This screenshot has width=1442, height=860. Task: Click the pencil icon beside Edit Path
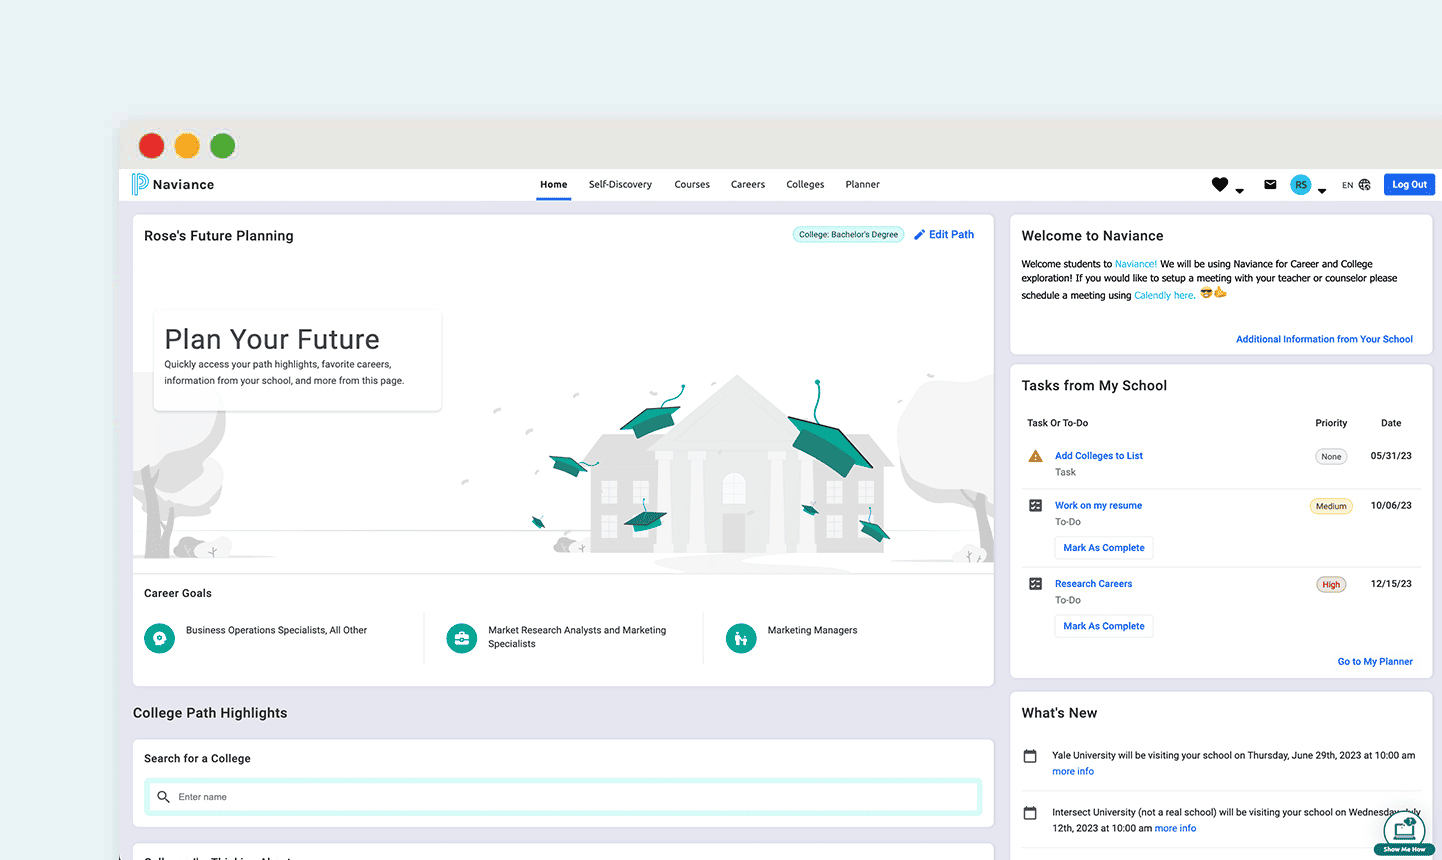919,235
